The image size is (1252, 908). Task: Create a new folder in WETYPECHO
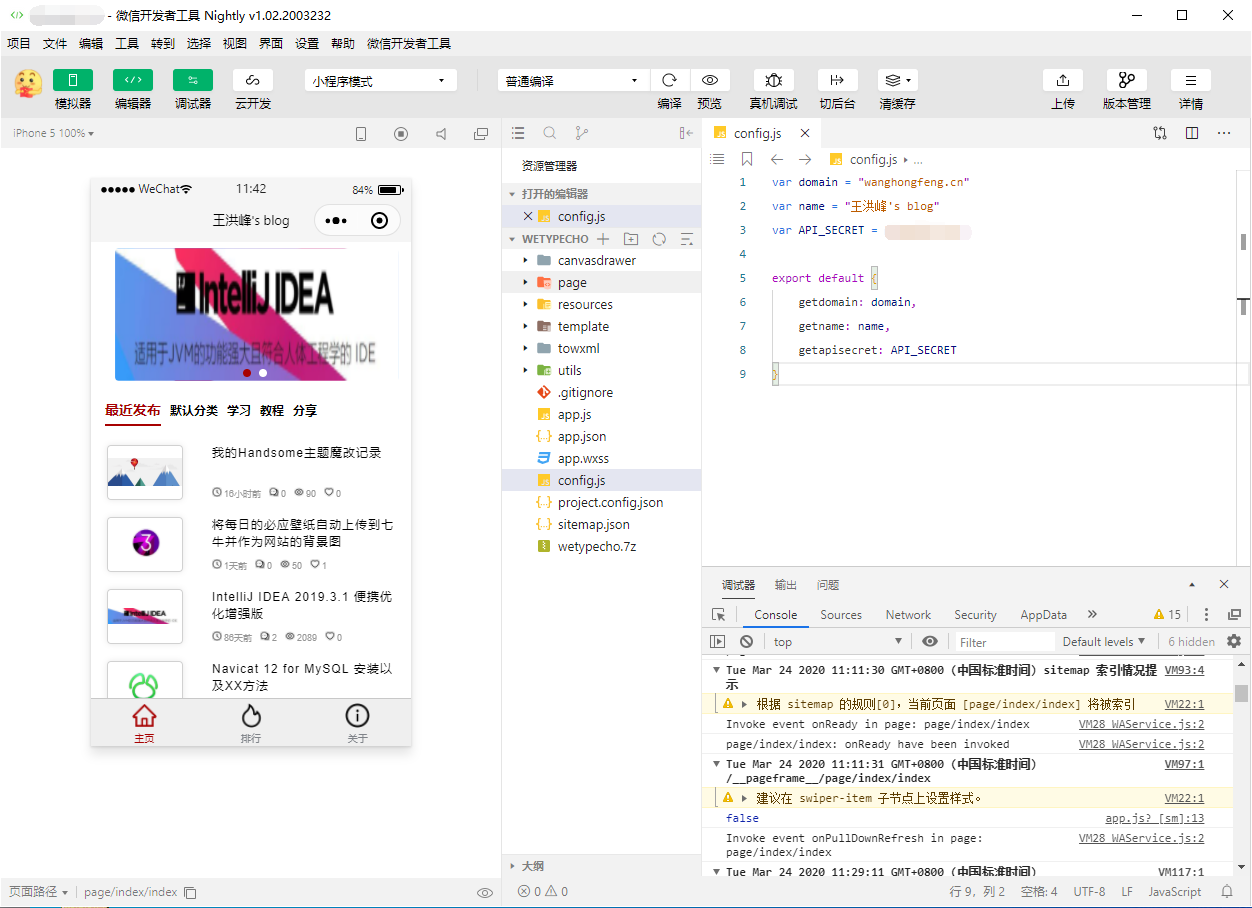coord(631,239)
